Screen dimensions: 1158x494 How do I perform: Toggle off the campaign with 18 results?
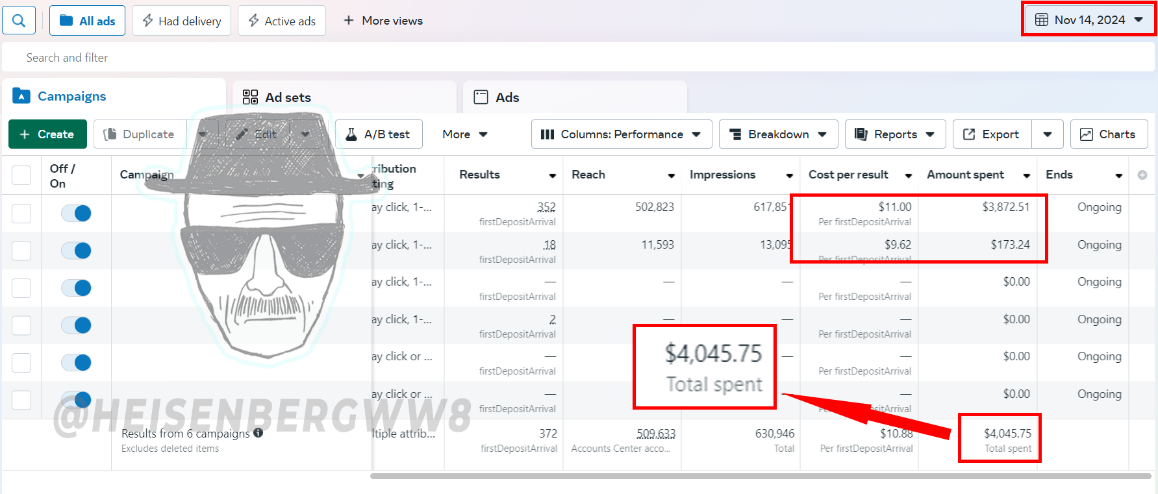76,250
